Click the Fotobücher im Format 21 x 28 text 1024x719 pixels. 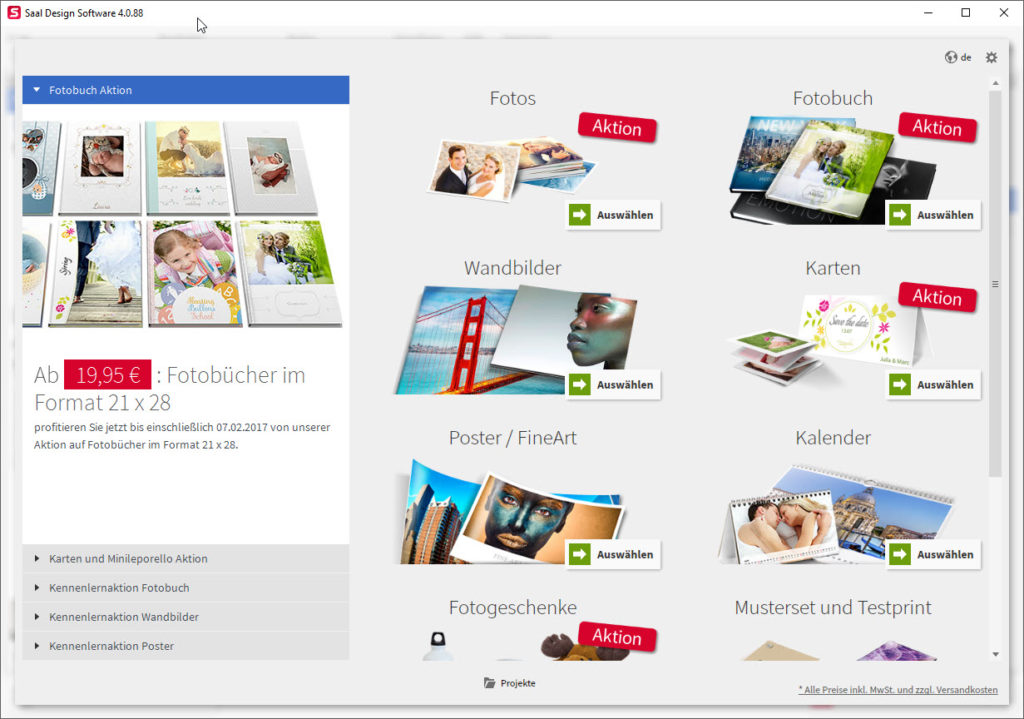click(x=170, y=389)
